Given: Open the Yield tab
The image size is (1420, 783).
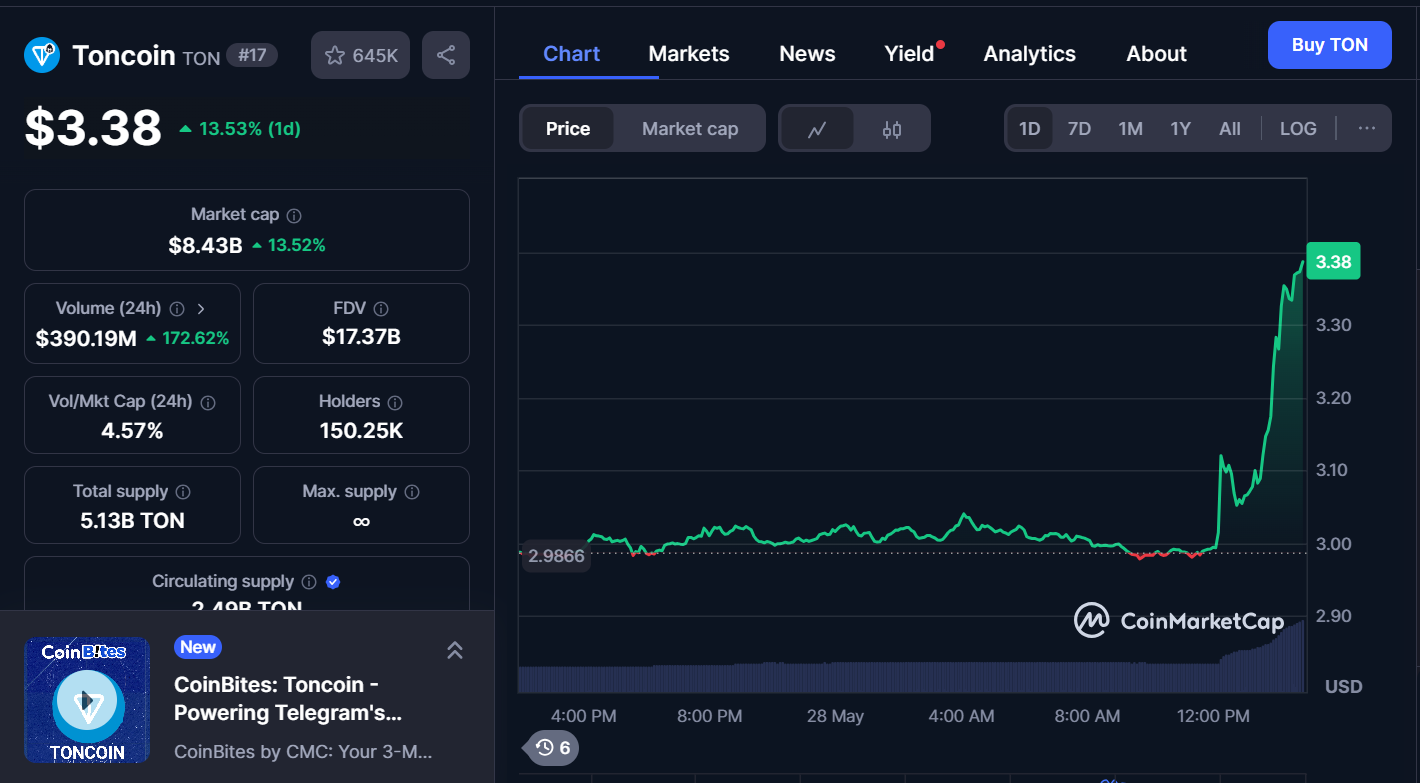Looking at the screenshot, I should click(909, 54).
